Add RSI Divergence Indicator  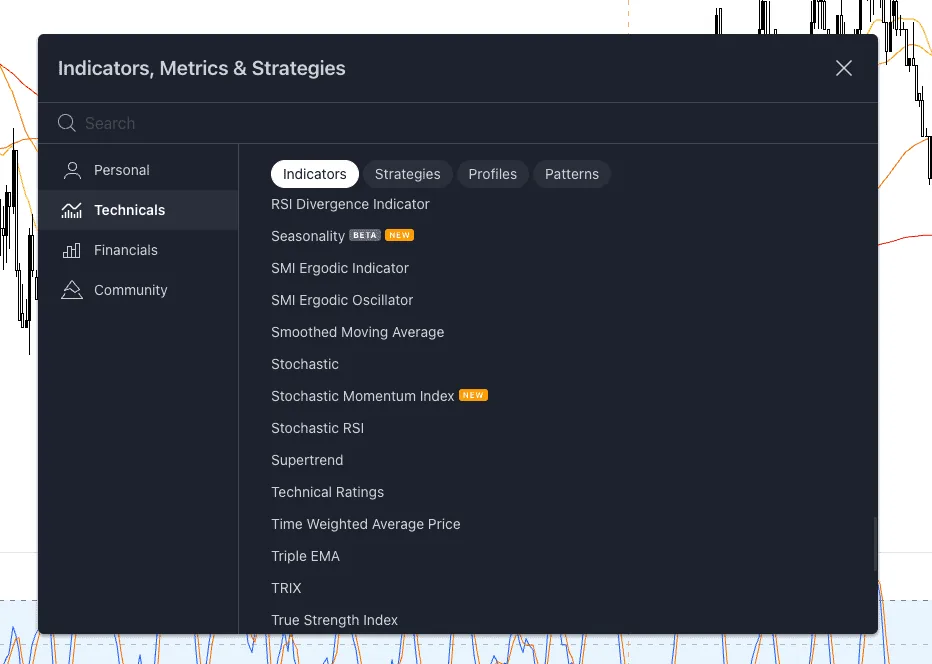click(x=350, y=204)
